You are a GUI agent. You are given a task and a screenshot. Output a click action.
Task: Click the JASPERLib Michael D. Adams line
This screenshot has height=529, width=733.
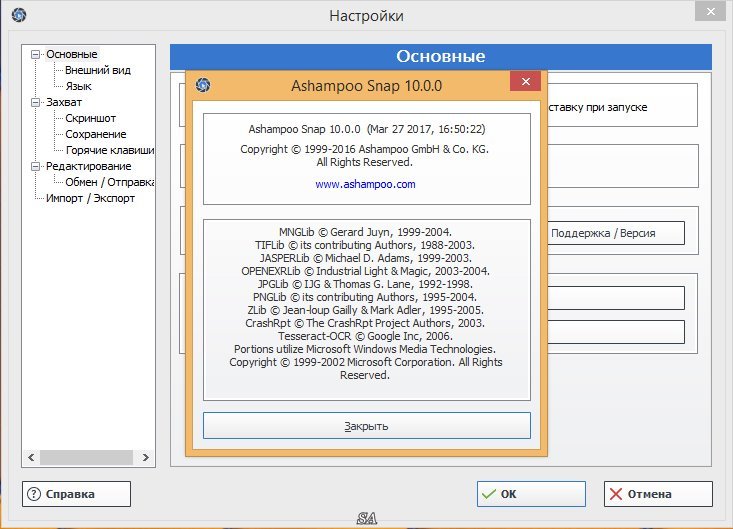coord(366,258)
